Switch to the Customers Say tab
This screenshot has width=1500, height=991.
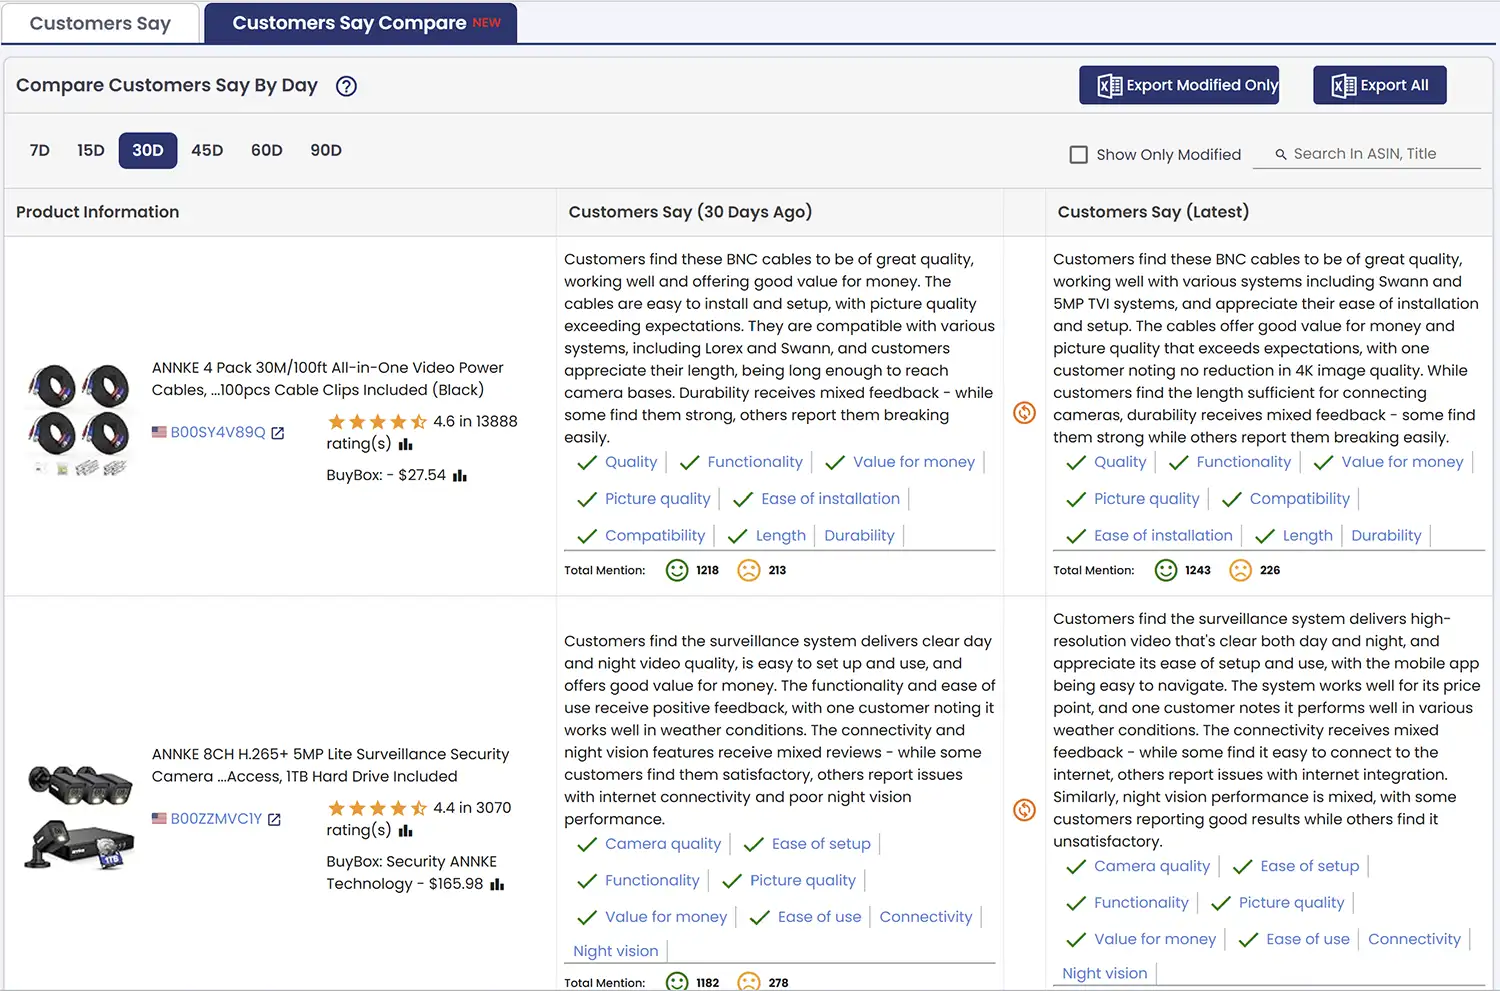tap(99, 23)
